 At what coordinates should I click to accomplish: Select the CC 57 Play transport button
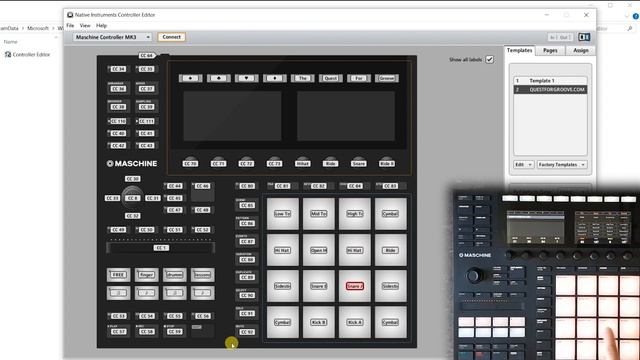118,331
